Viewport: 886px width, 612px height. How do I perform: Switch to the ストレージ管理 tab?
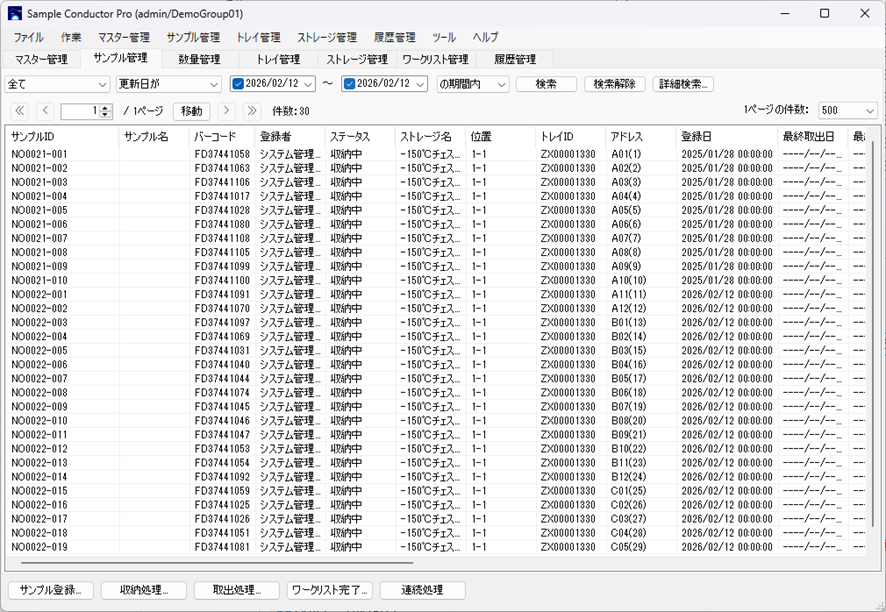pyautogui.click(x=357, y=60)
